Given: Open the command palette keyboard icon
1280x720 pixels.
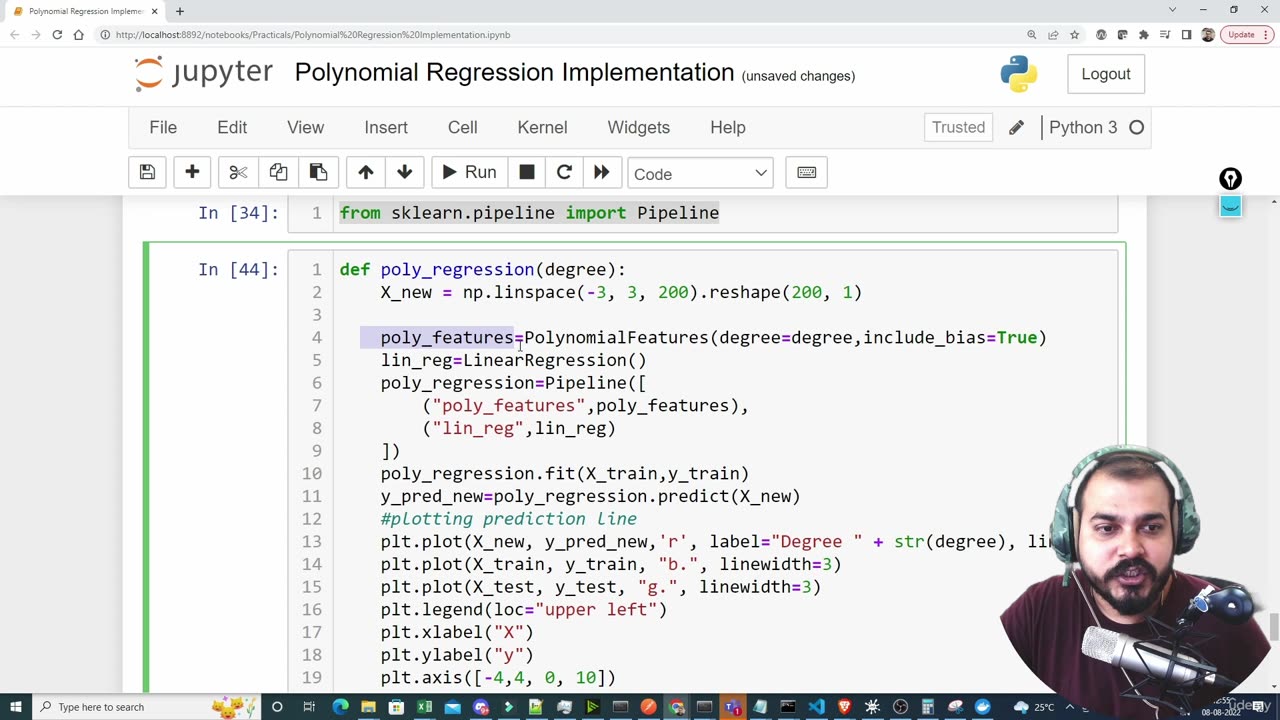Looking at the screenshot, I should (807, 173).
